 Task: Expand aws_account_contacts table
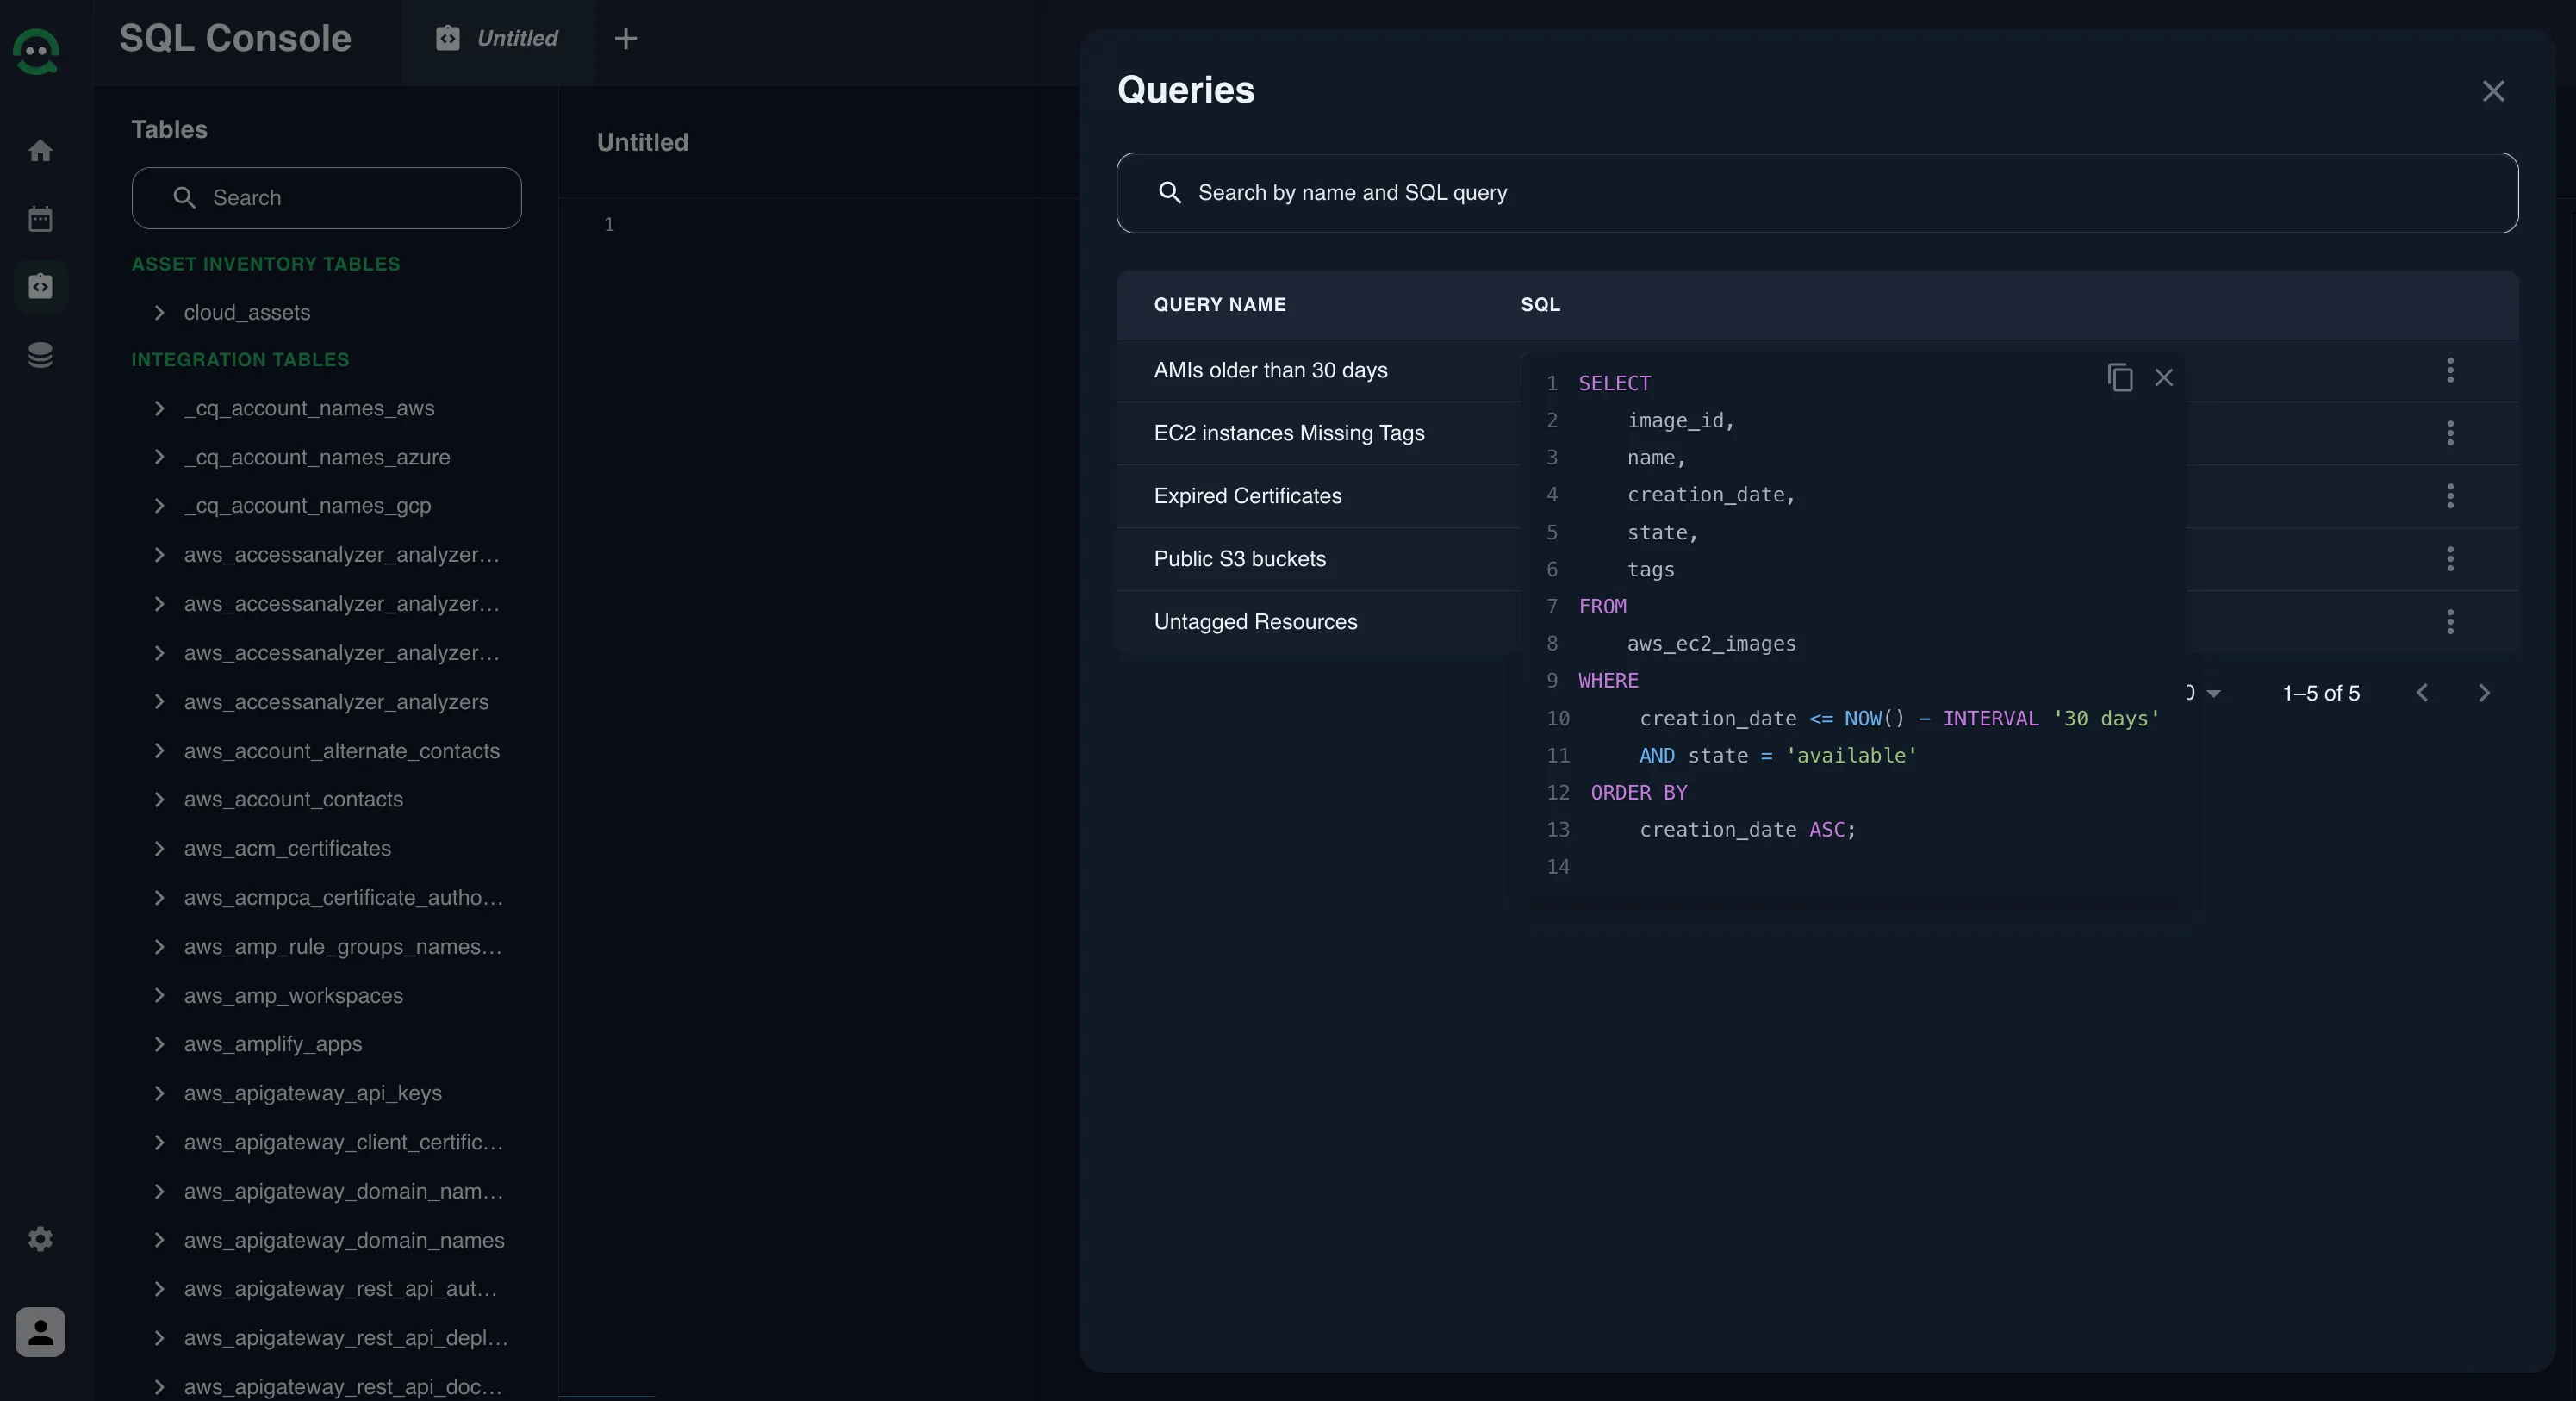pos(159,799)
